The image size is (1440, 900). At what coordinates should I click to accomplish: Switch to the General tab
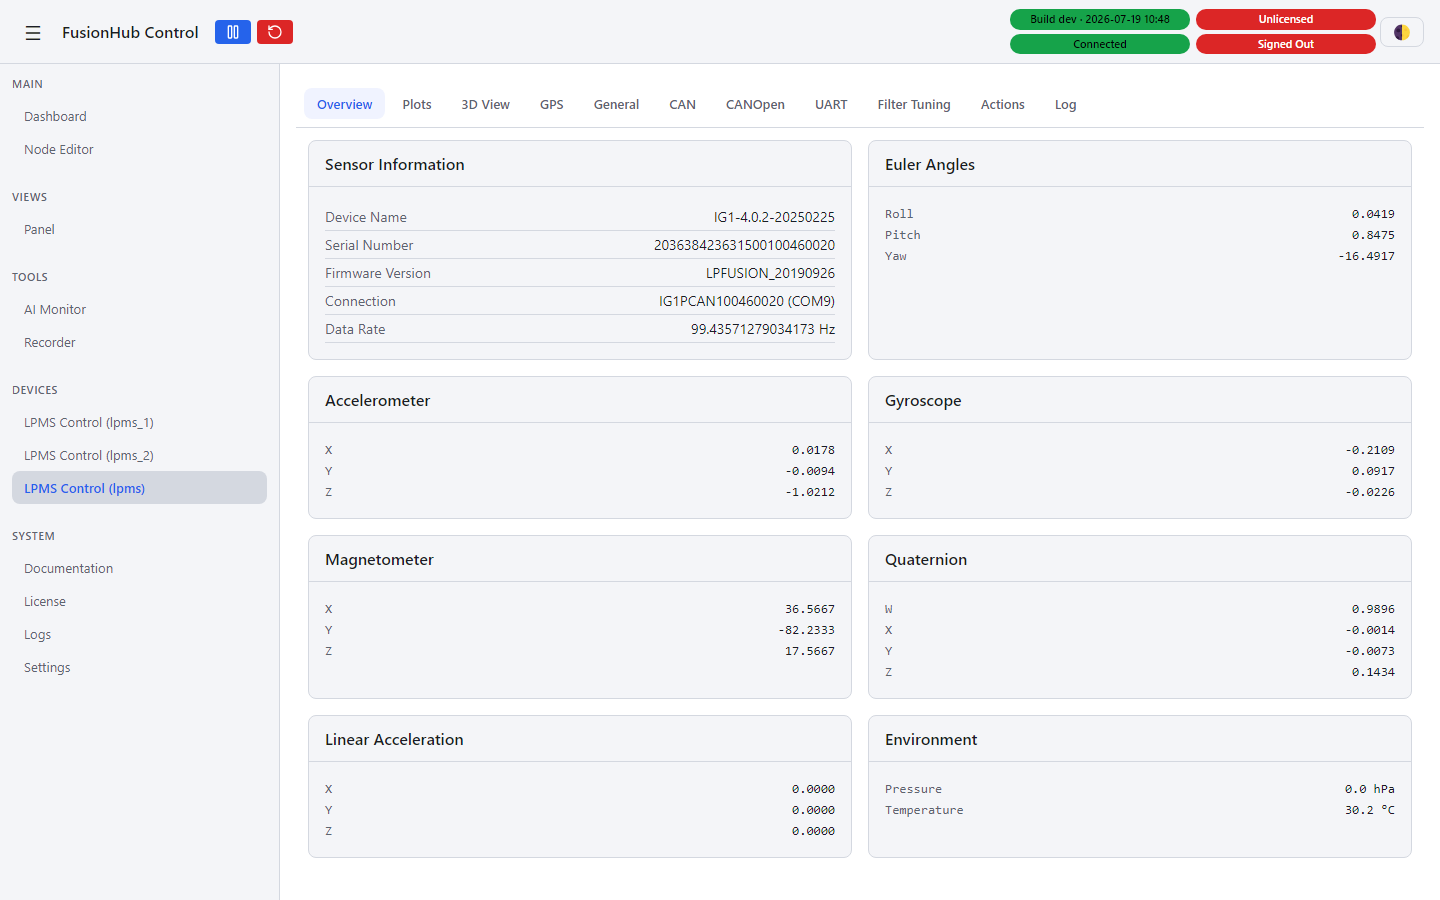click(x=616, y=104)
